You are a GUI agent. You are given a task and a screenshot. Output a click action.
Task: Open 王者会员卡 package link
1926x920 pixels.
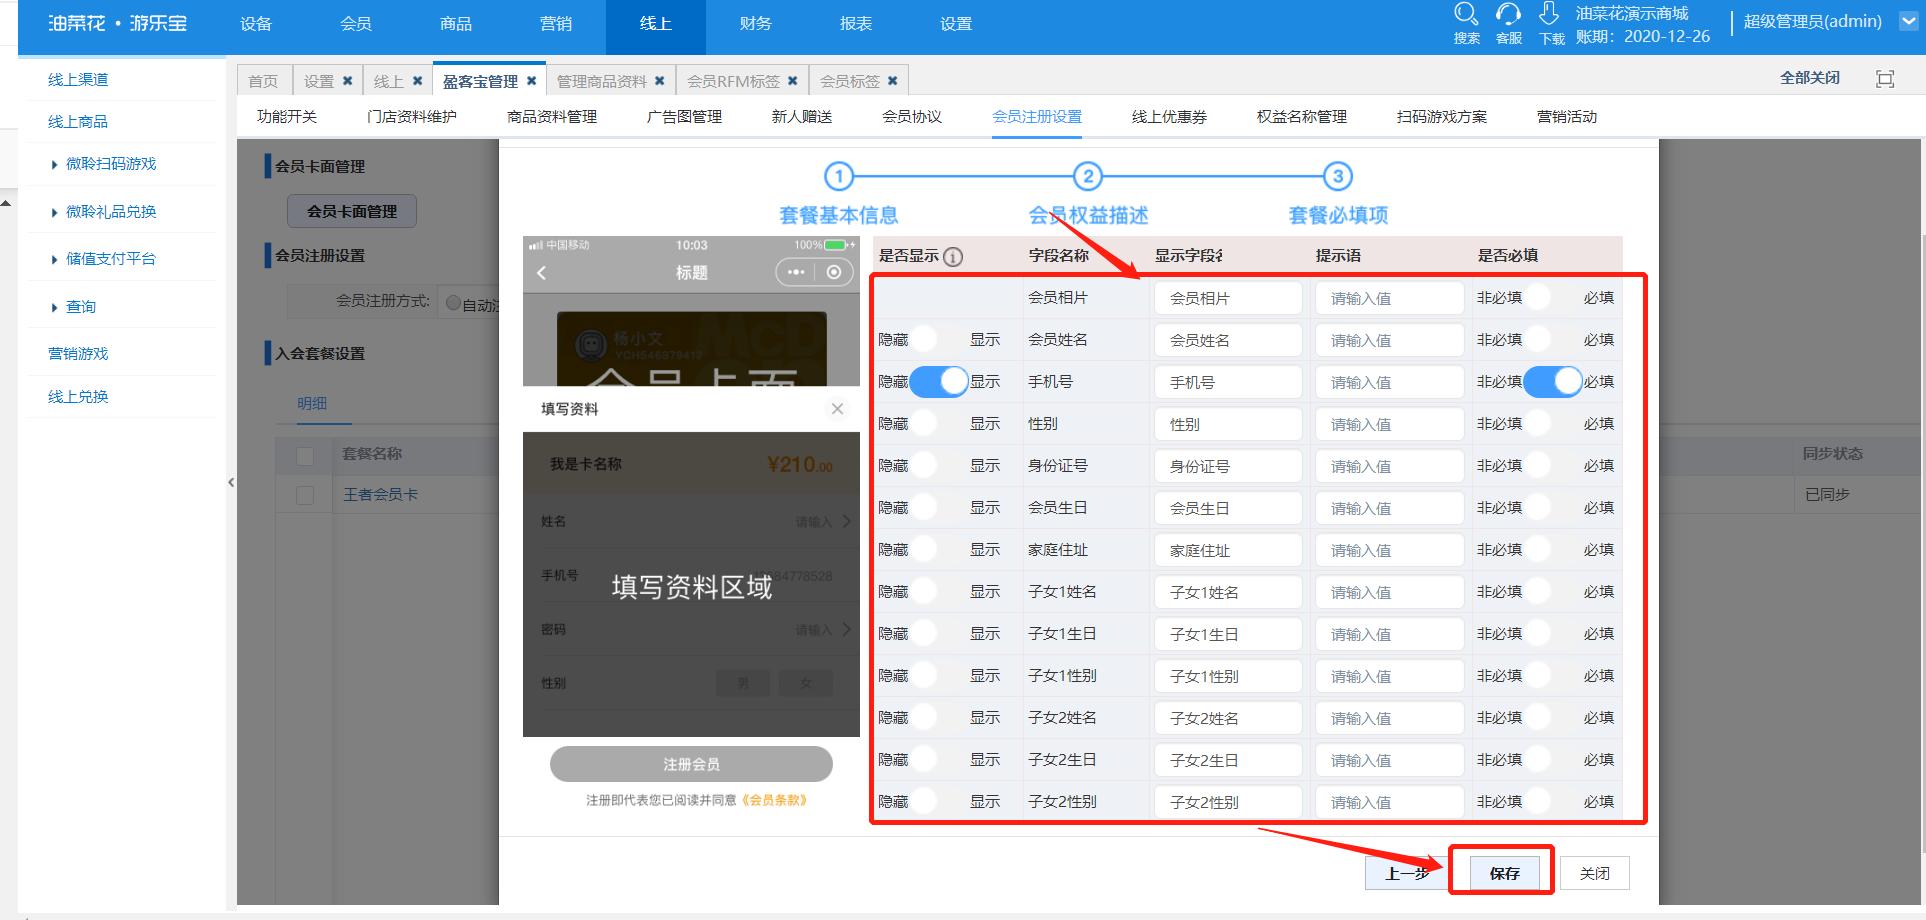(x=381, y=495)
